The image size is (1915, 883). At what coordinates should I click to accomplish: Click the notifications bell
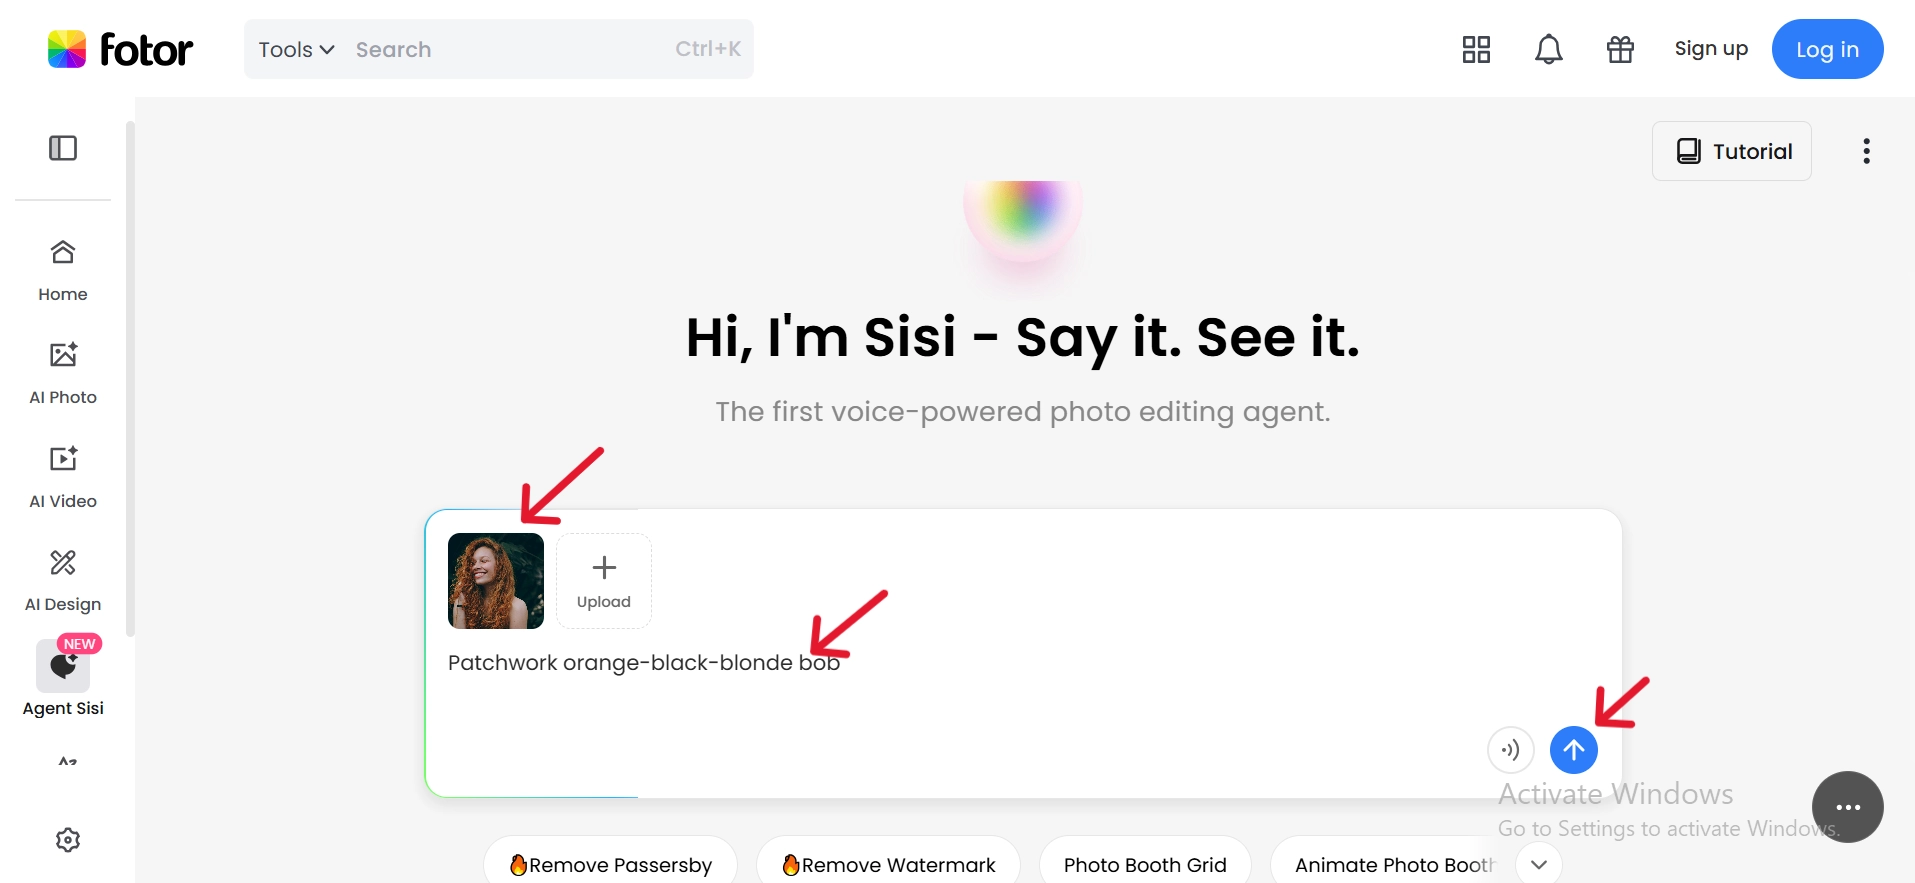pyautogui.click(x=1548, y=48)
